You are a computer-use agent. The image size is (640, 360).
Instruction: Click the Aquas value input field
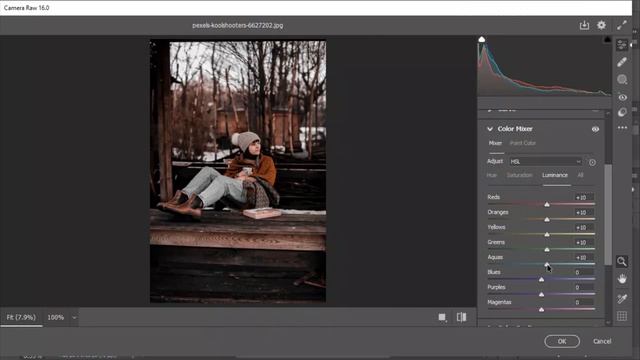(583, 258)
